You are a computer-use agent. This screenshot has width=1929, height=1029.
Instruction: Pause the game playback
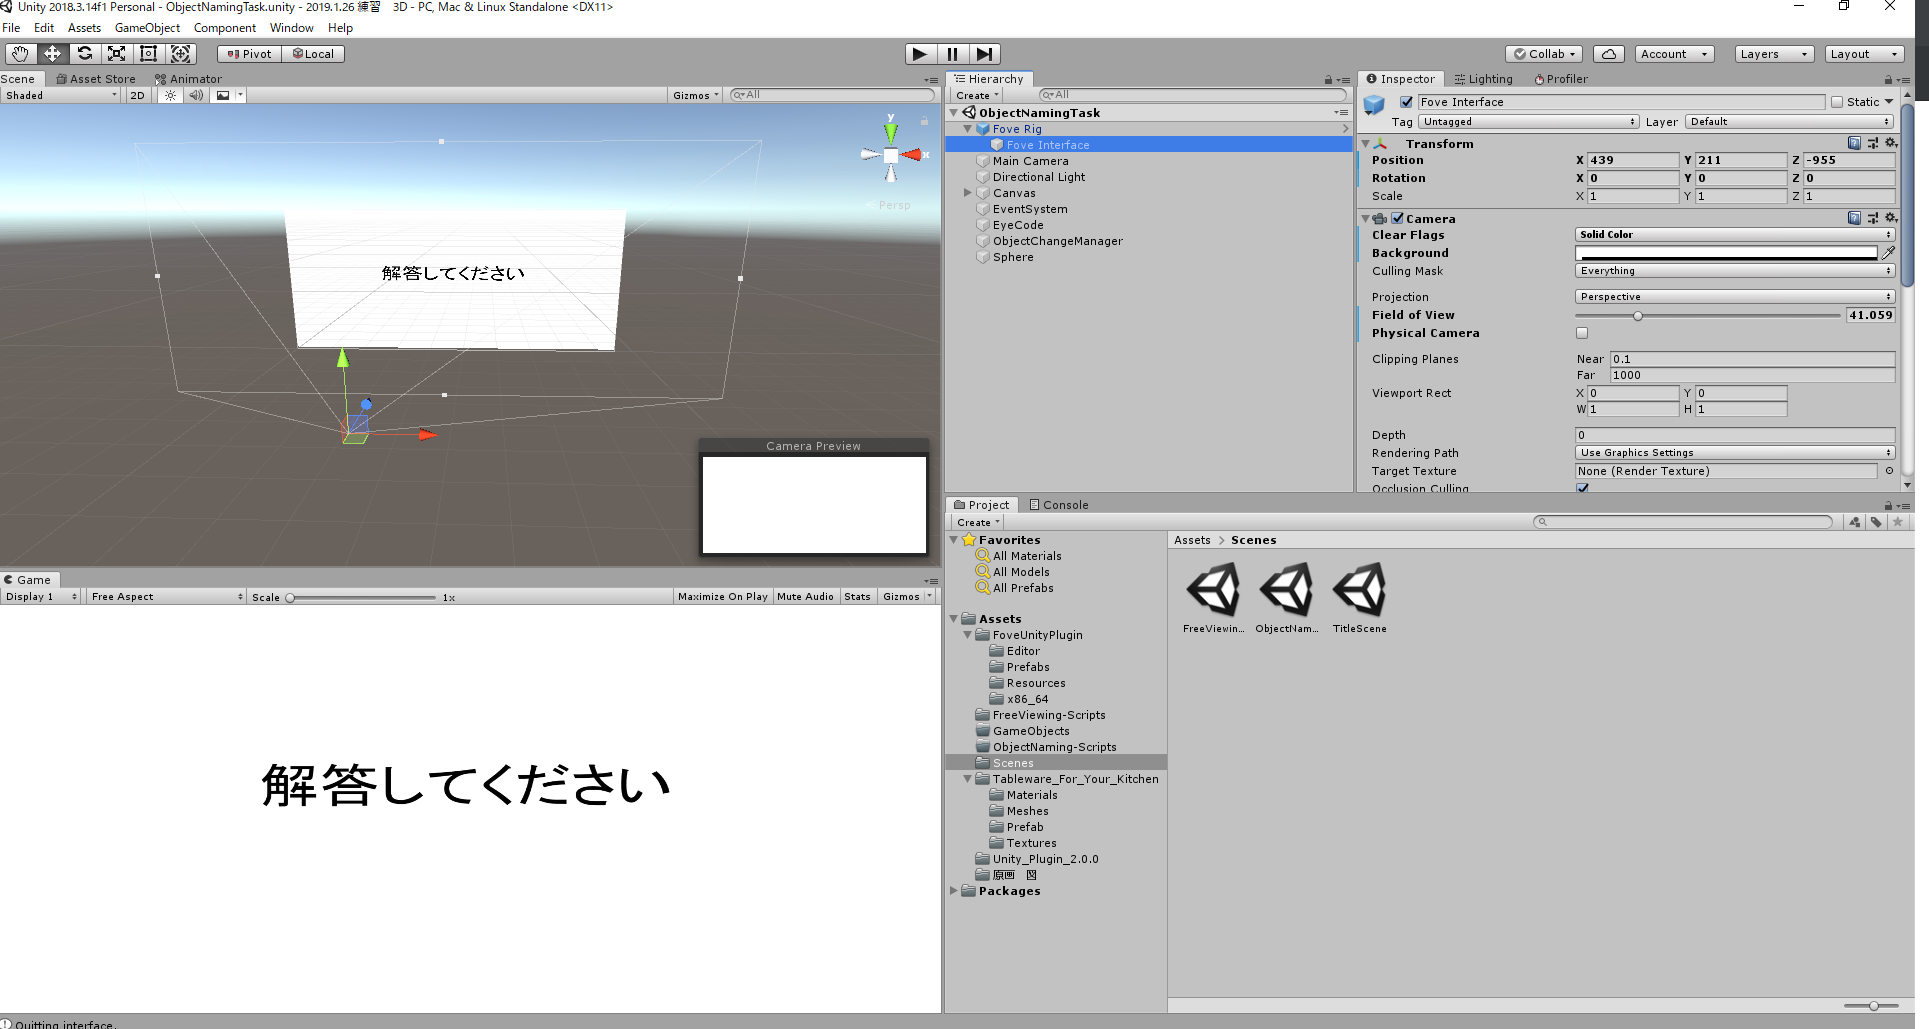(x=952, y=53)
